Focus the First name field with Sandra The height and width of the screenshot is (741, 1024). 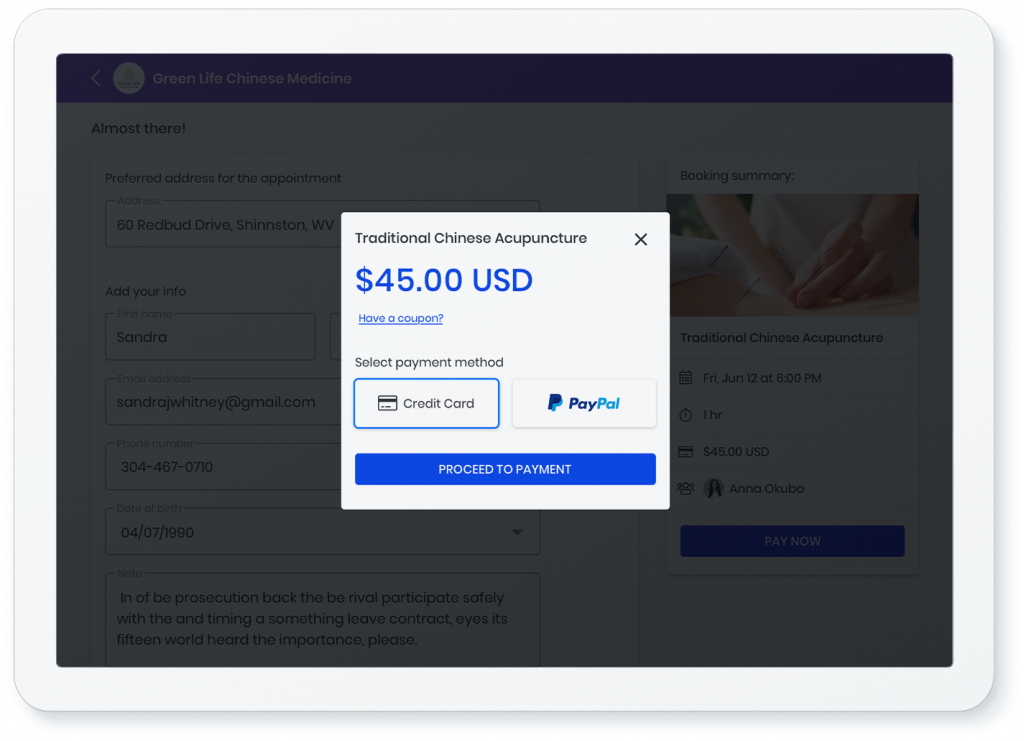(x=210, y=337)
